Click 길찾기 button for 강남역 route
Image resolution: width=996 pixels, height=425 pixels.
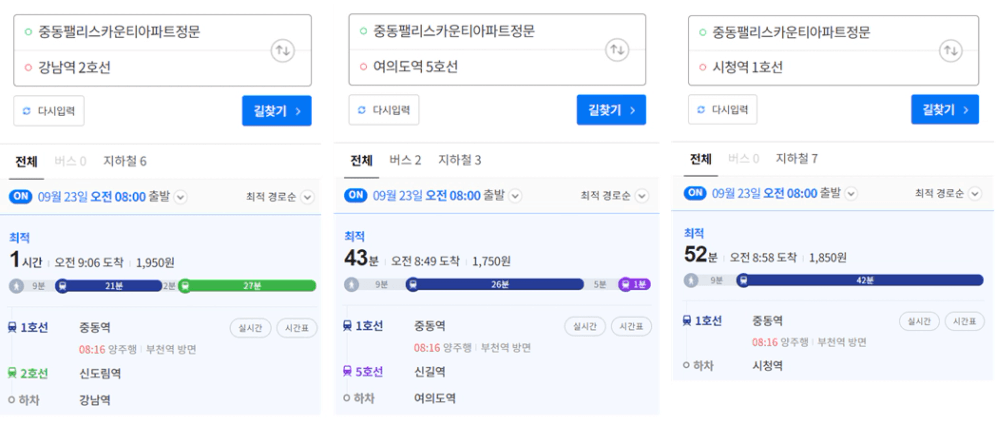click(277, 111)
